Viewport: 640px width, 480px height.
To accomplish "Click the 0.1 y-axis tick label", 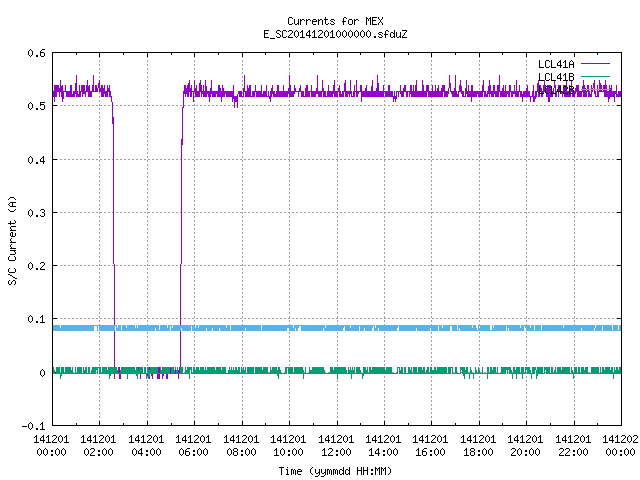I will point(36,319).
